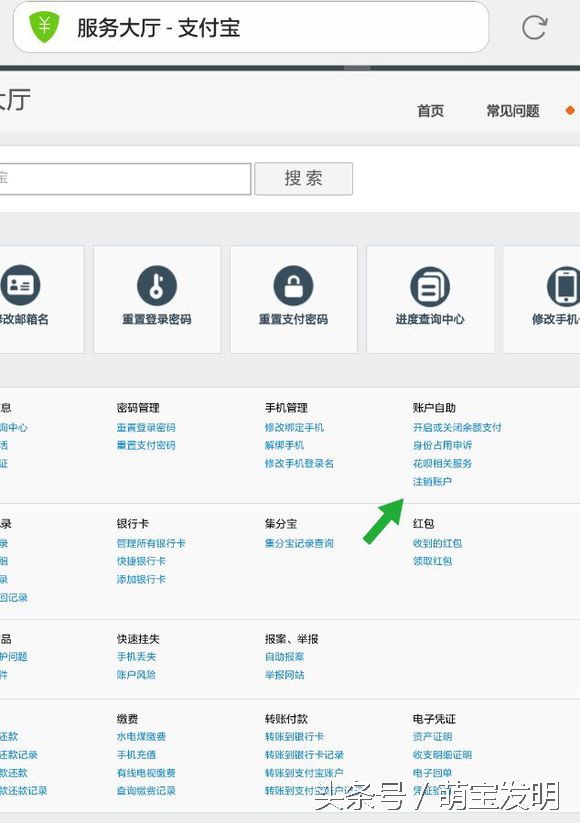Open 转账到银行卡 link
This screenshot has height=823, width=580.
click(294, 736)
